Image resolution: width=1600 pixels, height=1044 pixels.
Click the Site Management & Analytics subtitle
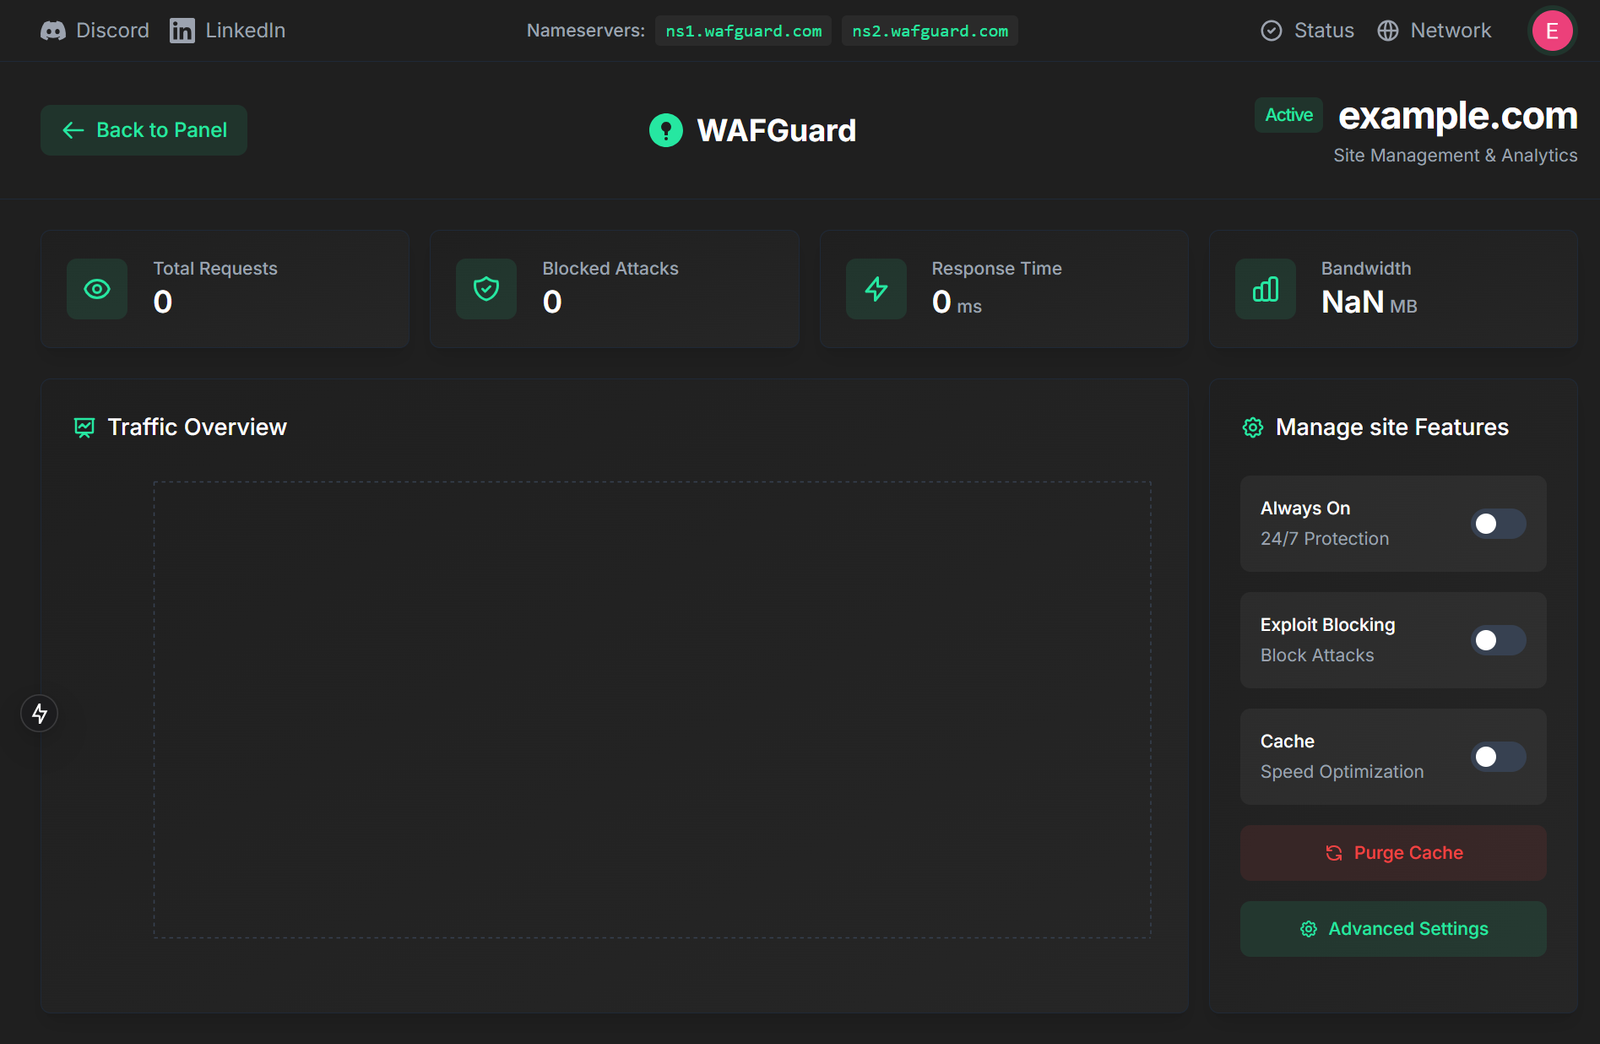[x=1455, y=155]
